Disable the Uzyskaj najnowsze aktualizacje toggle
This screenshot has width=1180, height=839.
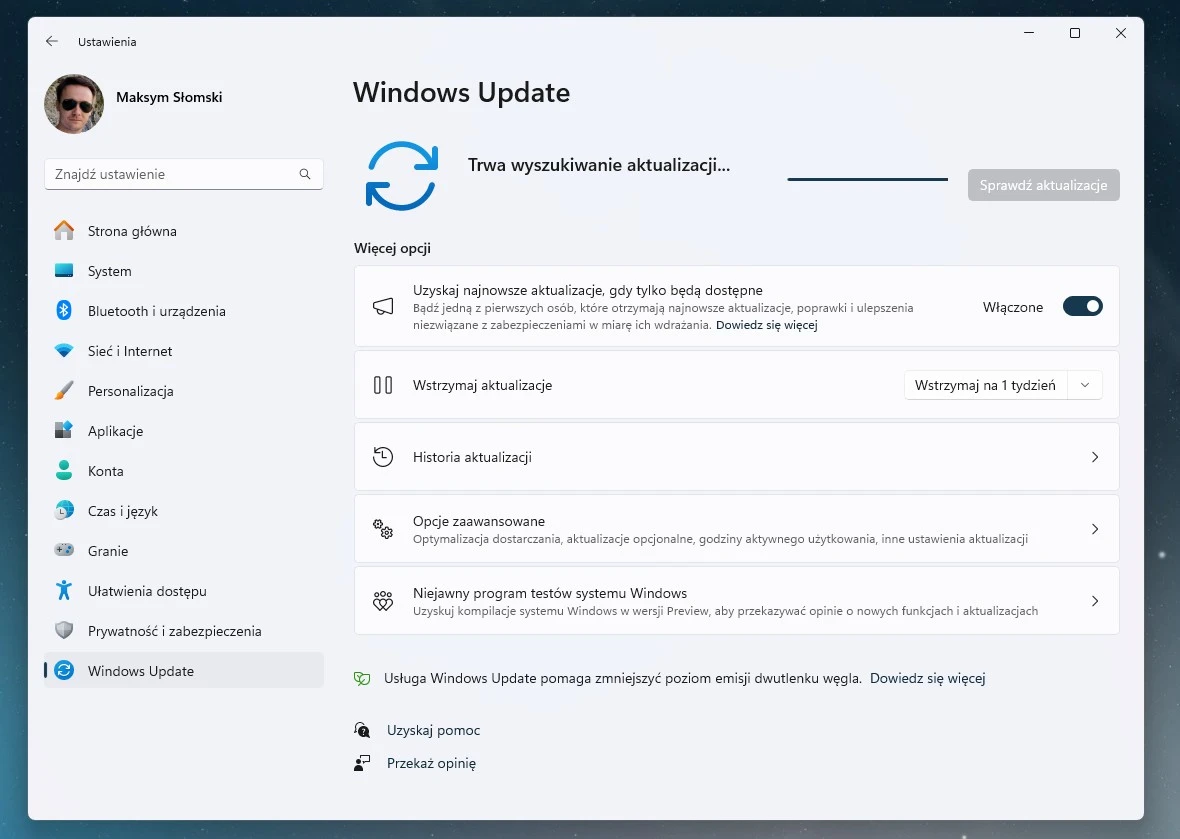pos(1083,307)
